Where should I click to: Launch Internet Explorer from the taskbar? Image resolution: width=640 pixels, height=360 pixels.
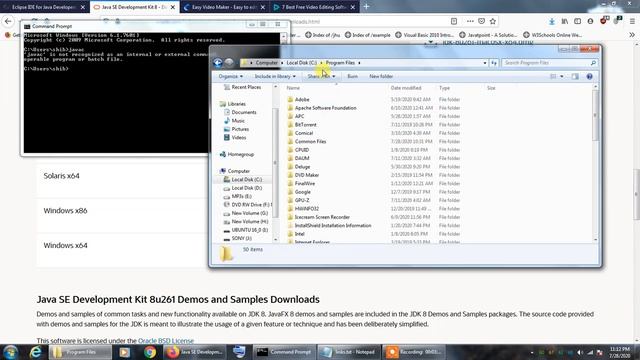36,352
